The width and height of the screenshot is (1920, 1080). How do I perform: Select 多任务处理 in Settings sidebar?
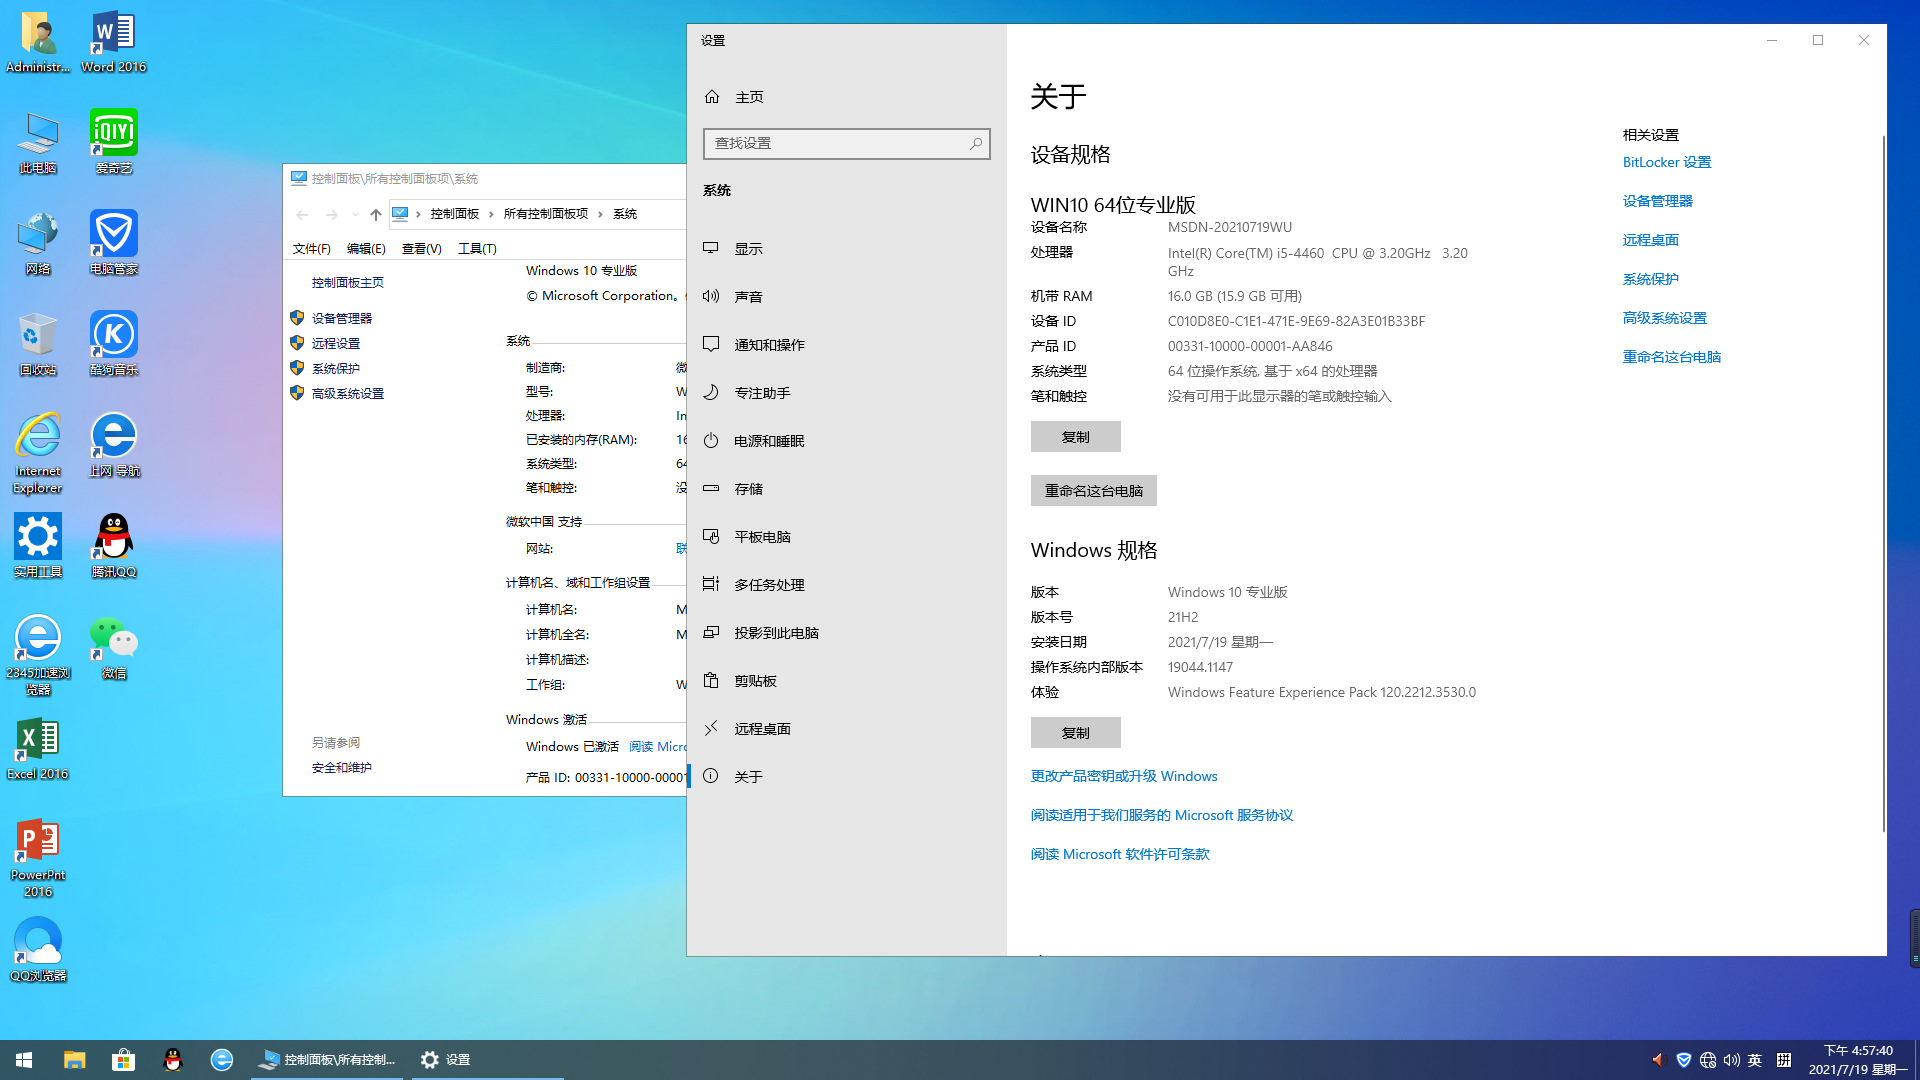pyautogui.click(x=846, y=585)
